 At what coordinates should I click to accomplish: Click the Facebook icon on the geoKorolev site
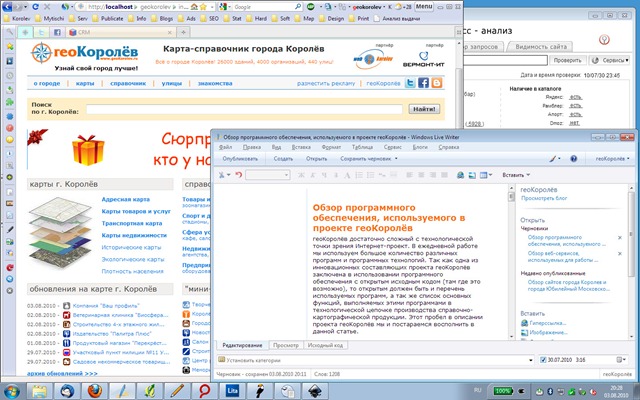pyautogui.click(x=423, y=83)
